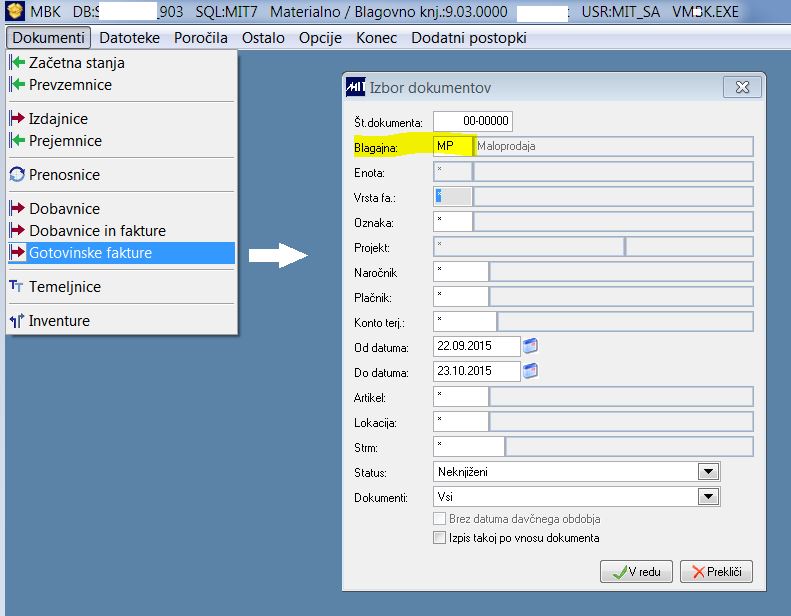Expand the Dokumenti dropdown showing Vsi

[x=708, y=496]
